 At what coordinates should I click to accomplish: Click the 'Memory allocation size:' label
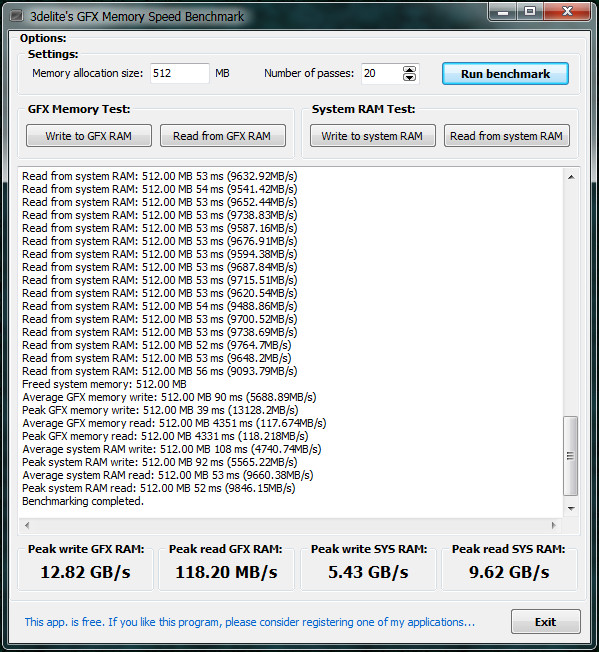tap(88, 74)
